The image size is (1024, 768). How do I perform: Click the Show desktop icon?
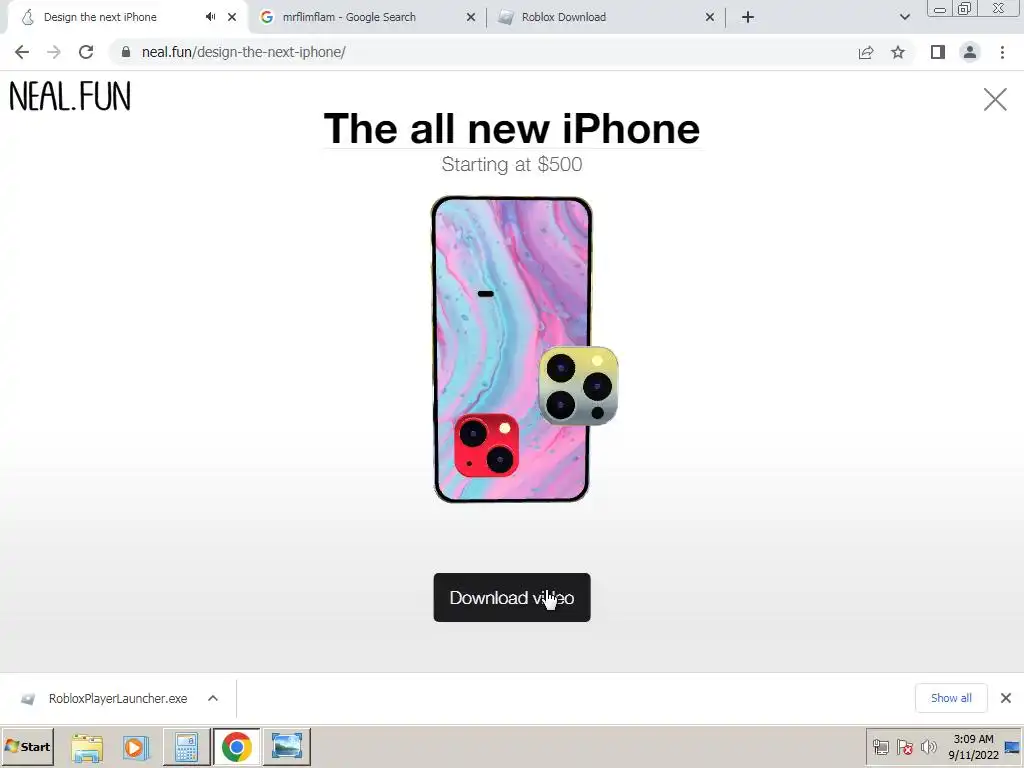(x=1013, y=747)
